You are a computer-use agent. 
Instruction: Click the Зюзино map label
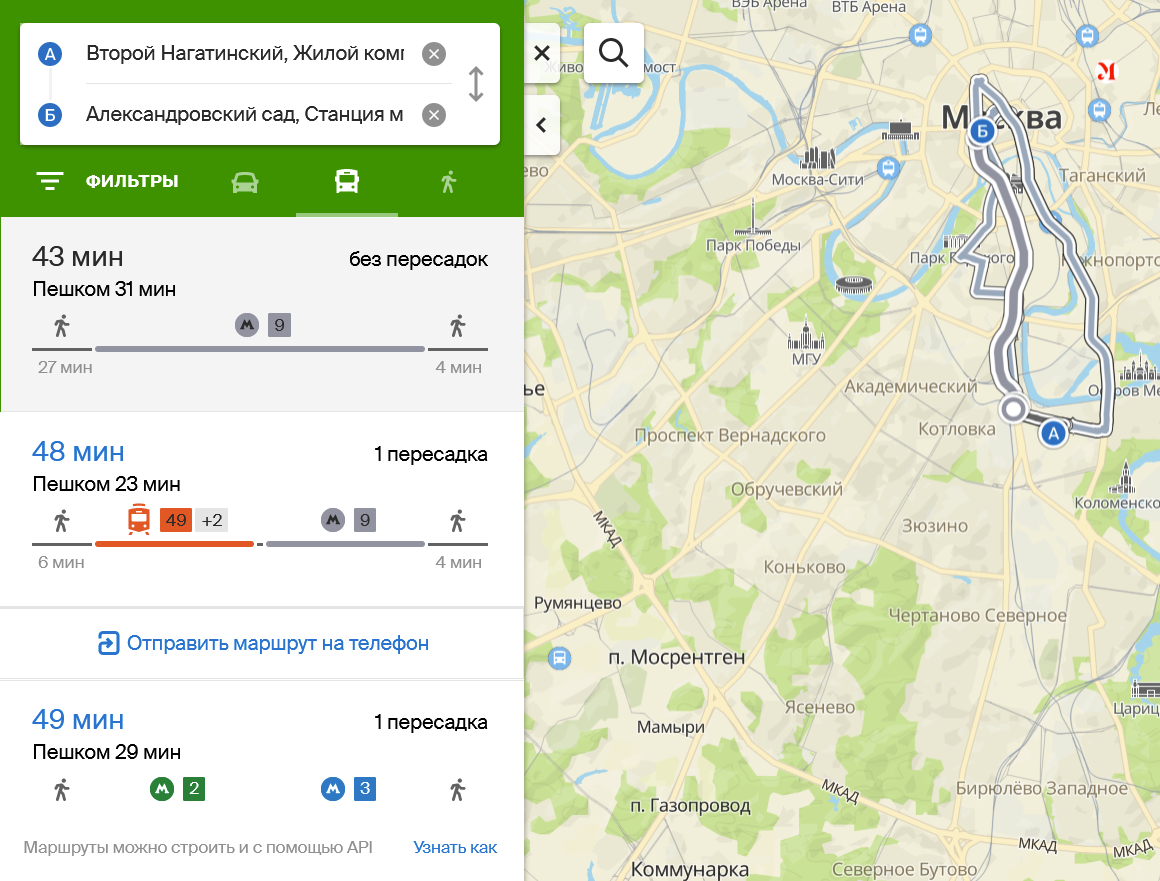coord(934,526)
